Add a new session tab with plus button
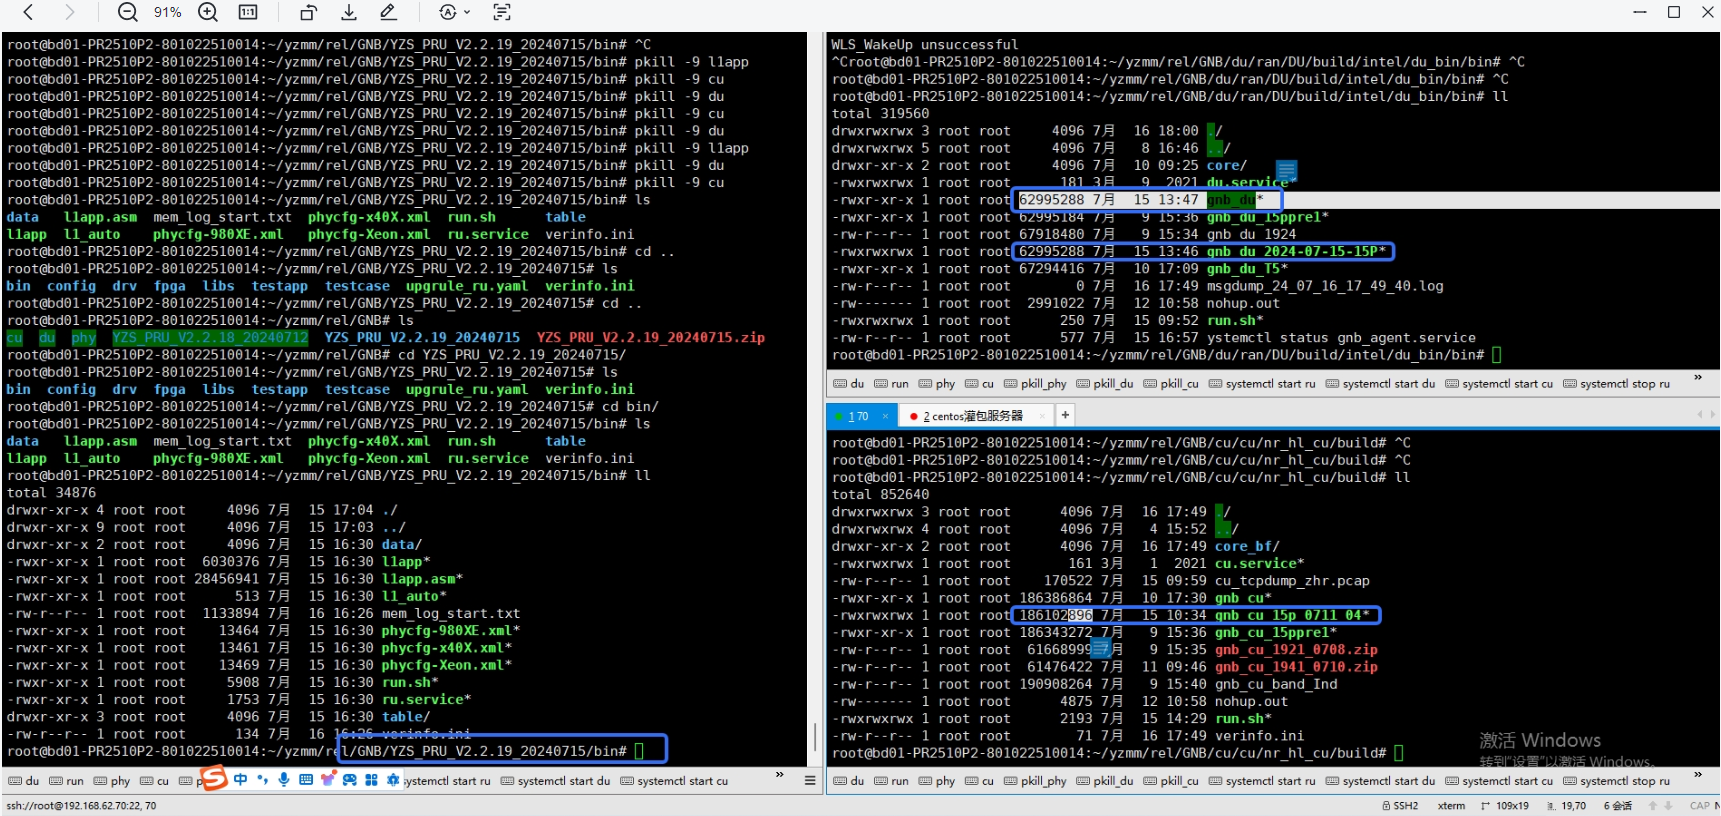Viewport: 1721px width, 816px height. click(1065, 415)
